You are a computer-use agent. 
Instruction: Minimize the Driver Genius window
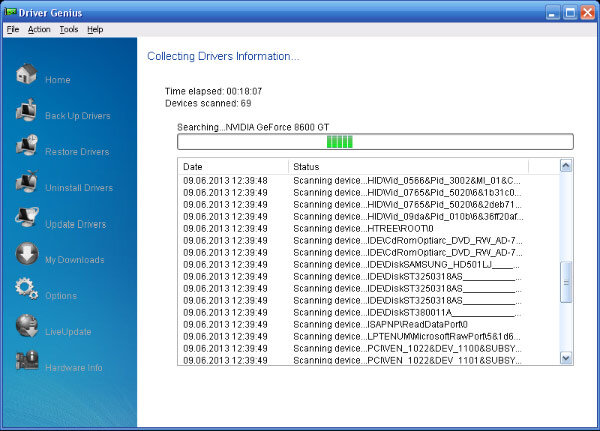click(x=552, y=13)
